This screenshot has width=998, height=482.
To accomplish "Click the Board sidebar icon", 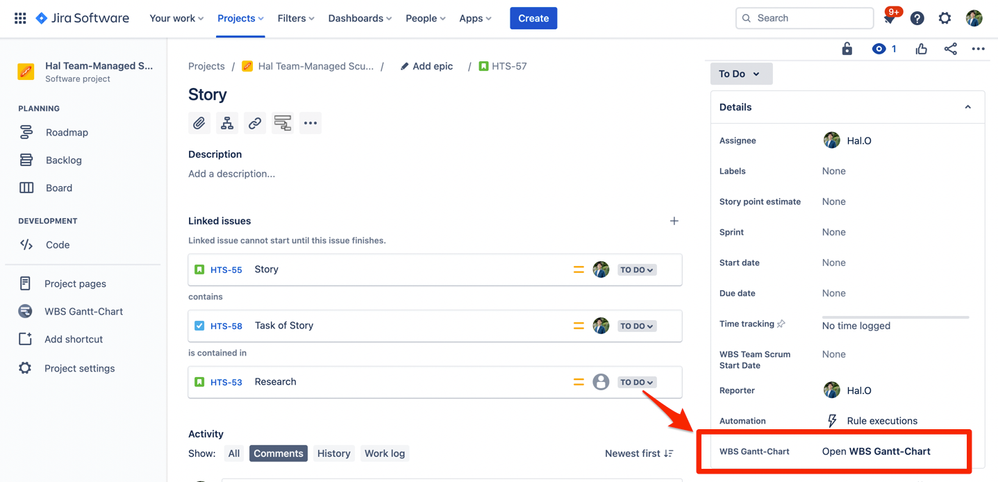I will [26, 188].
